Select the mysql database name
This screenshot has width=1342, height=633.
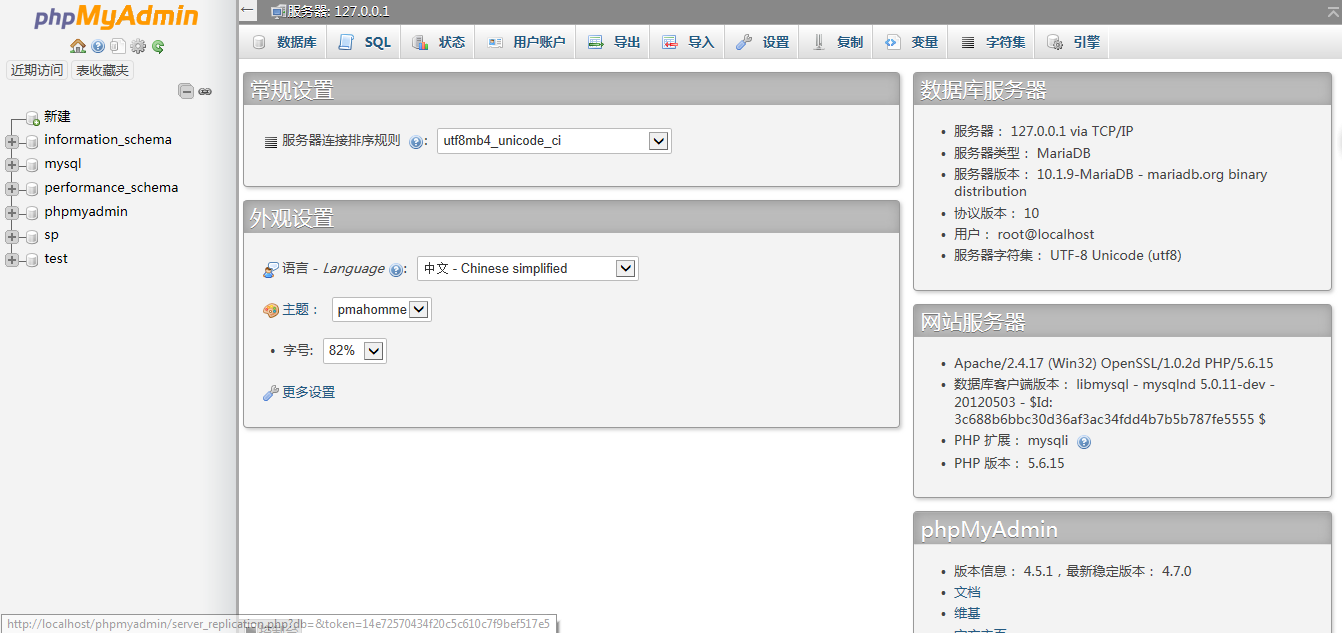click(63, 164)
